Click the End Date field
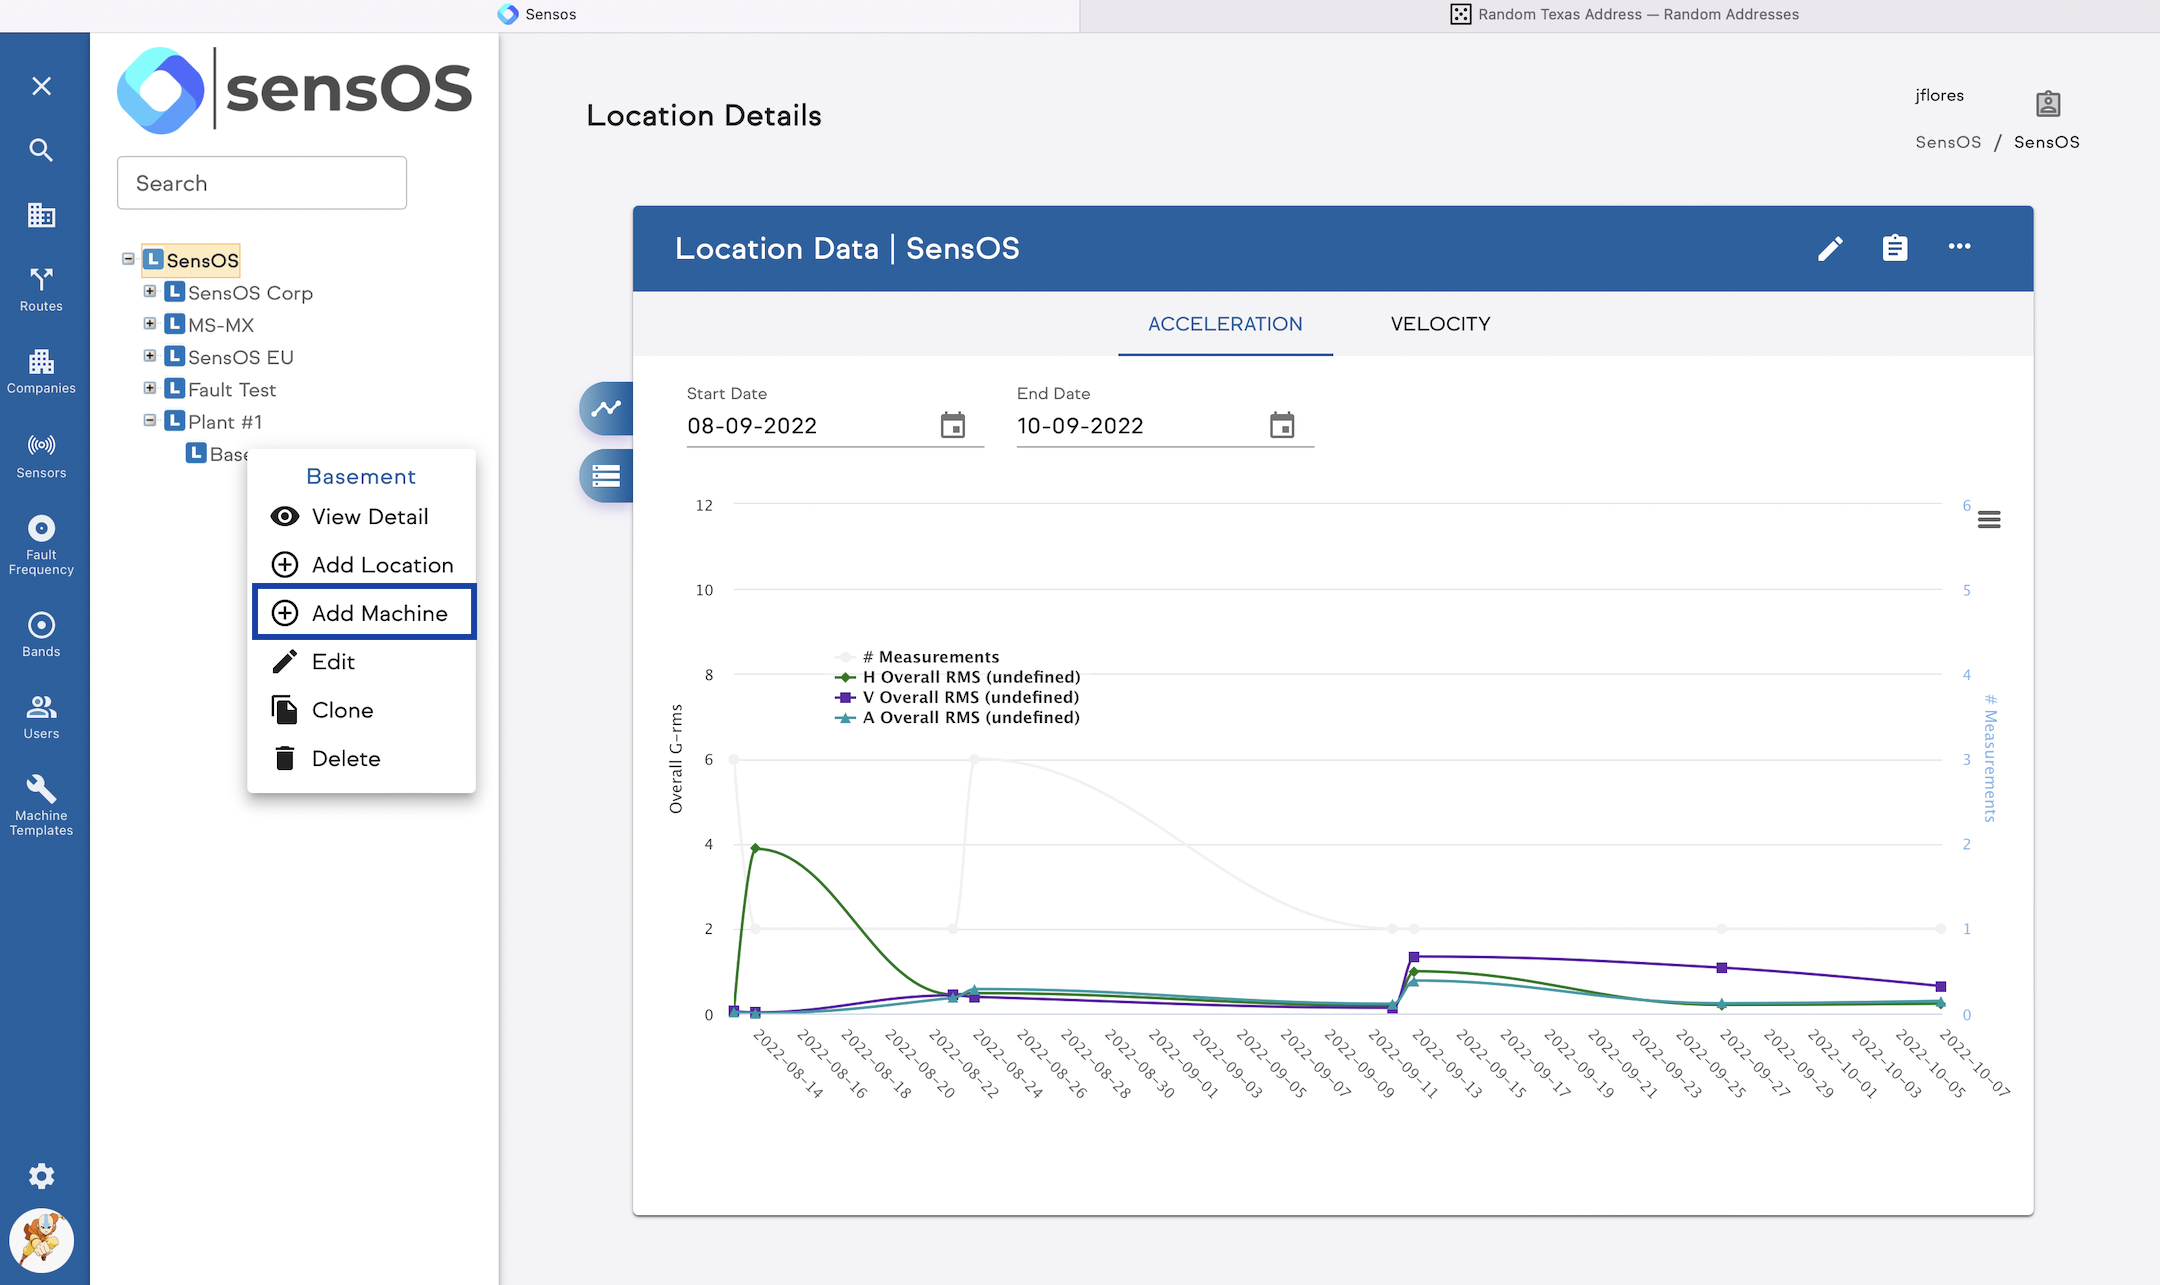This screenshot has height=1285, width=2160. click(1140, 426)
